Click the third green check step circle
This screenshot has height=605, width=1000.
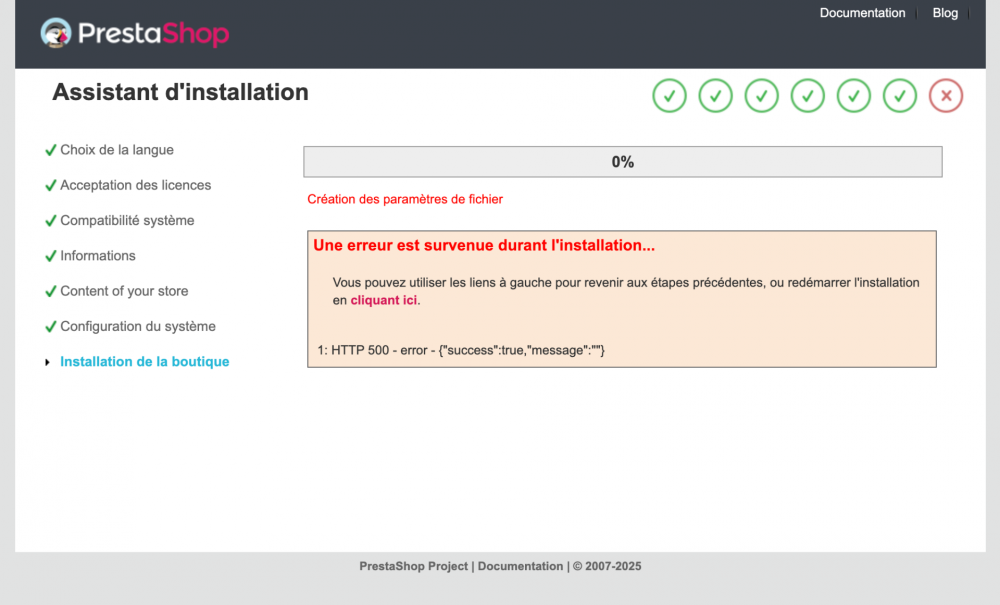coord(761,96)
